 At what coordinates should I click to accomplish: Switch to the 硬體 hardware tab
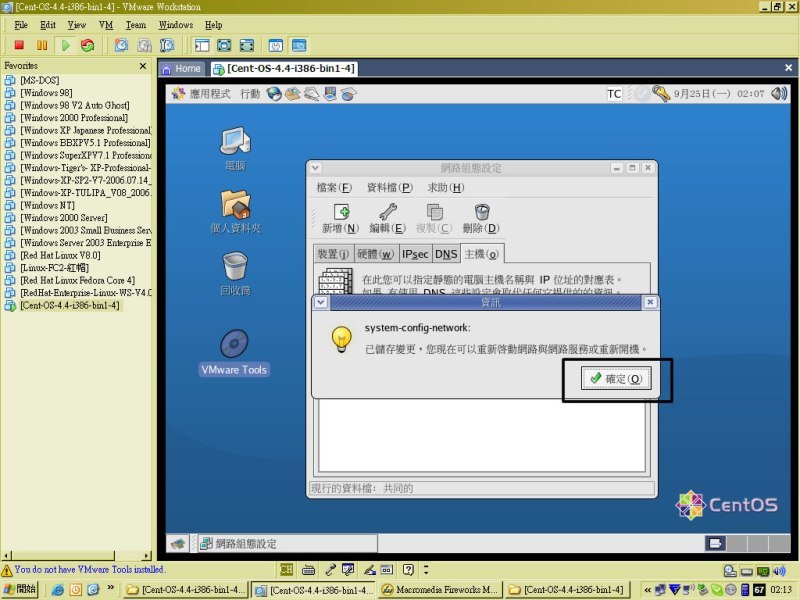(376, 254)
